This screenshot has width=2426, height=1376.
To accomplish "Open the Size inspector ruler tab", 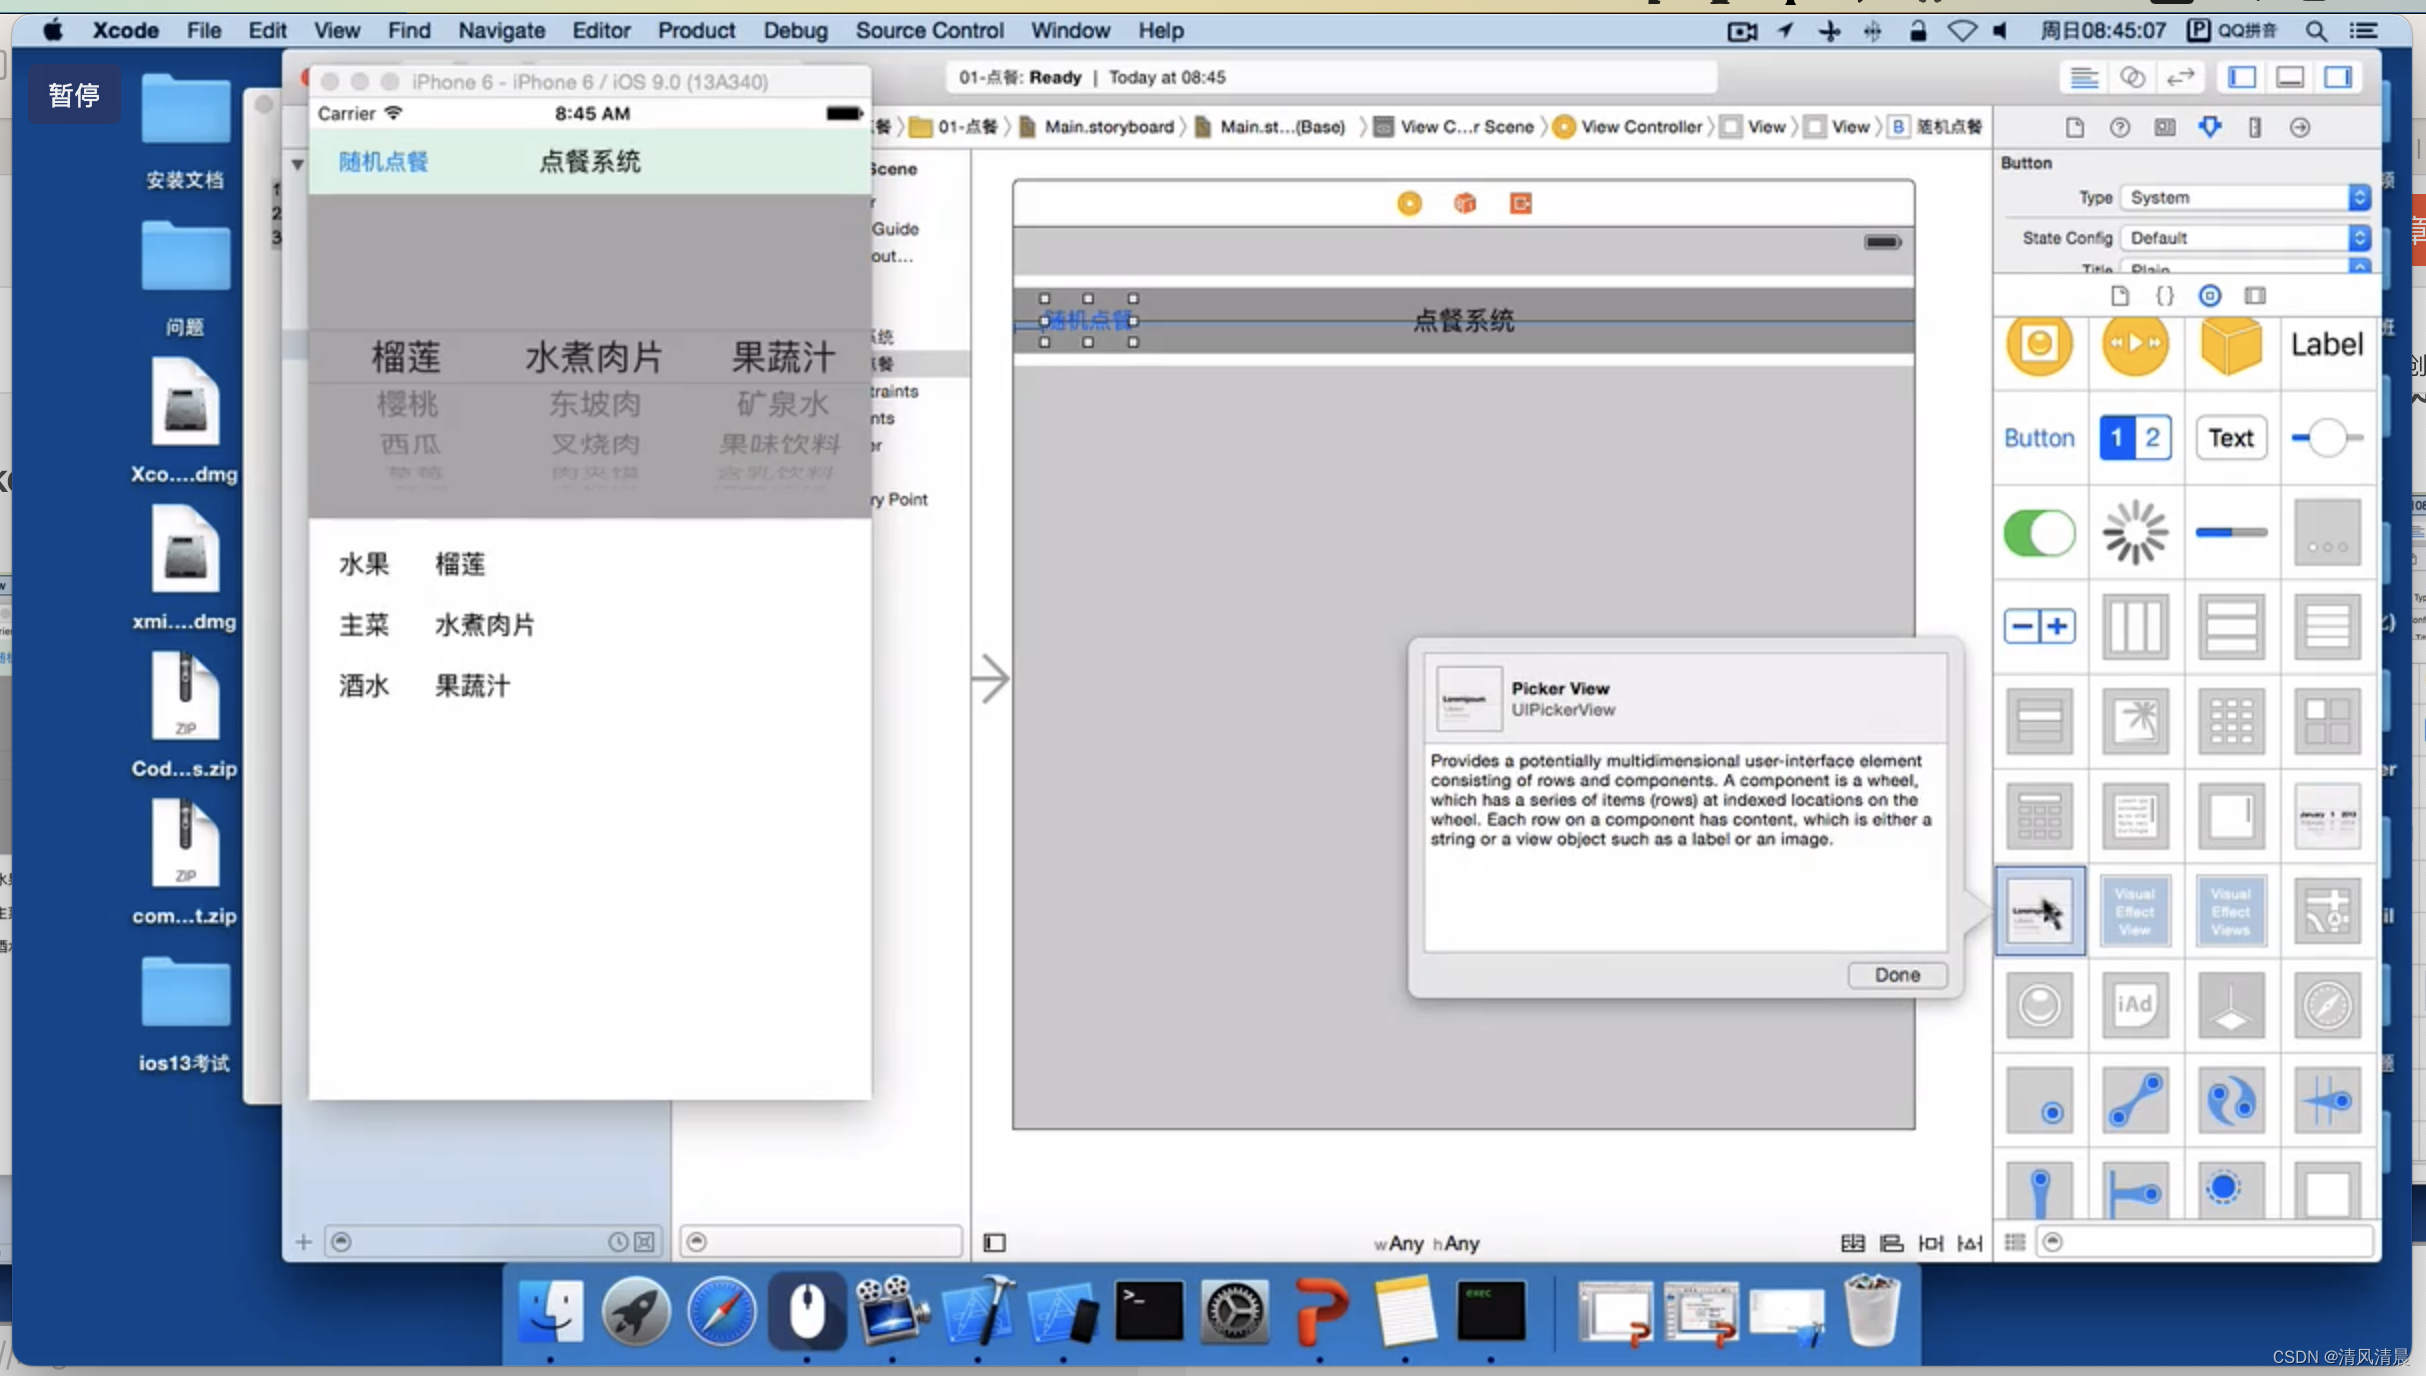I will tap(2255, 127).
